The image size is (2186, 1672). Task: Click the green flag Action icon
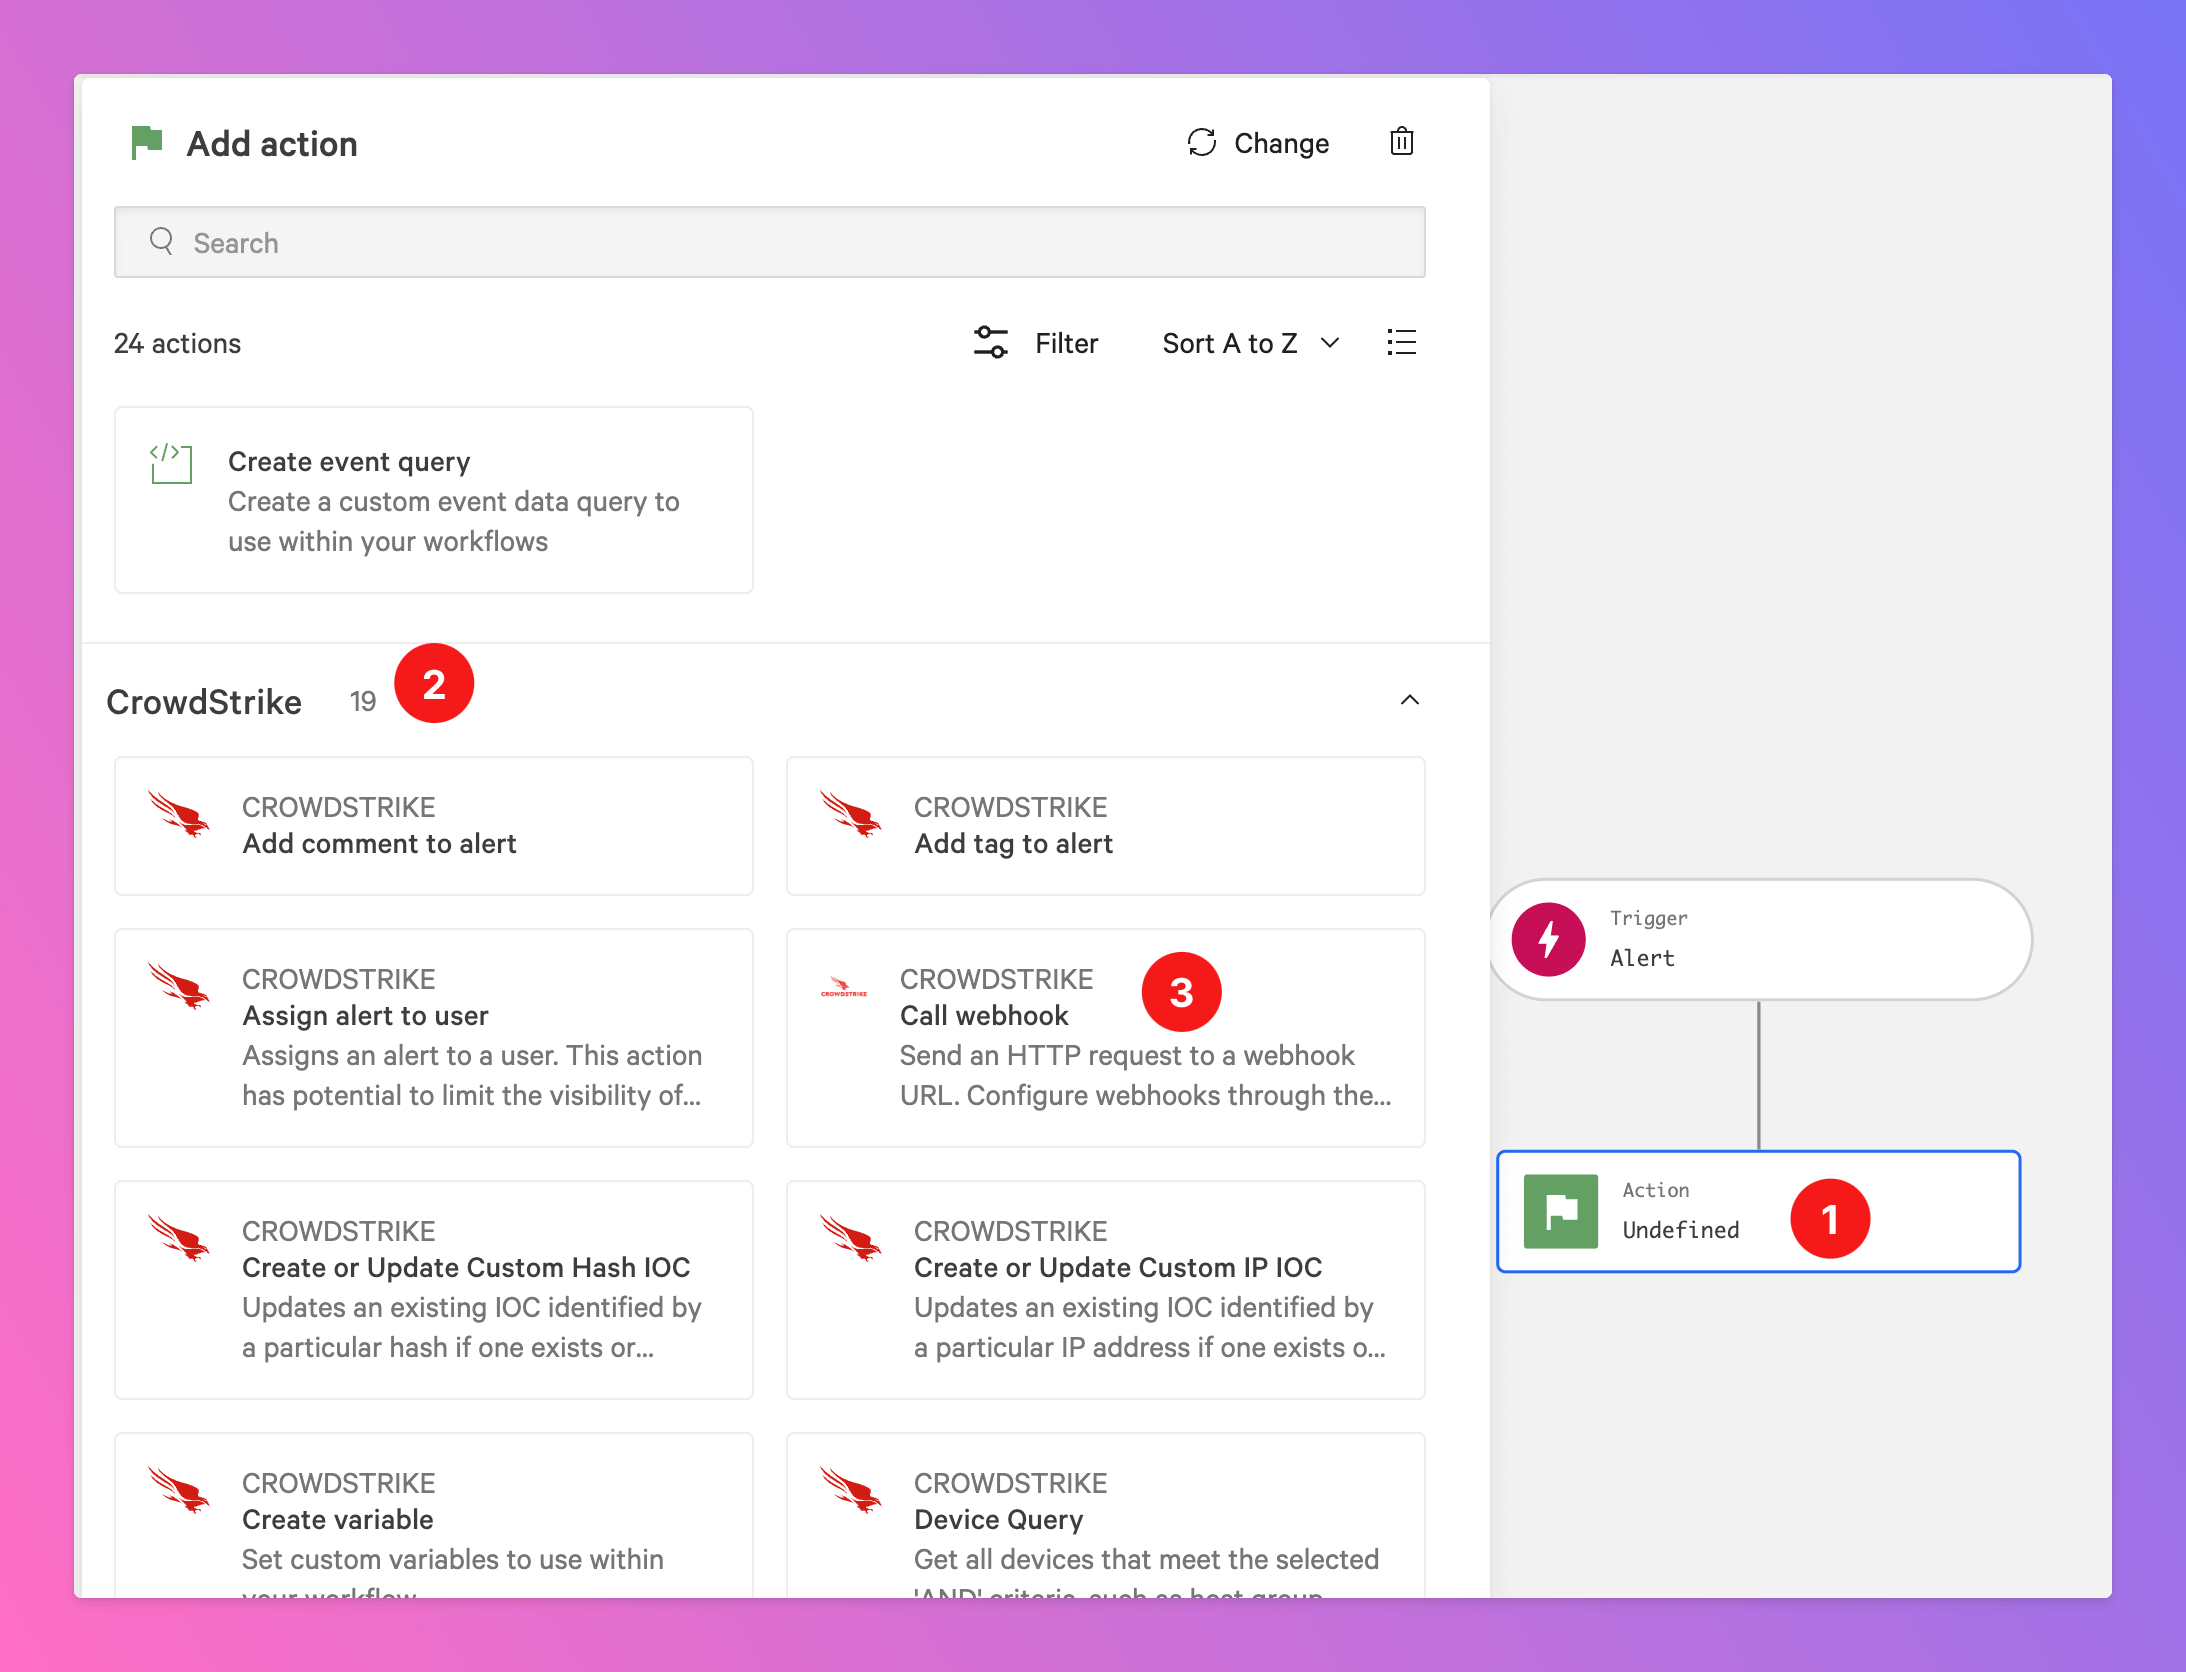[x=1560, y=1211]
